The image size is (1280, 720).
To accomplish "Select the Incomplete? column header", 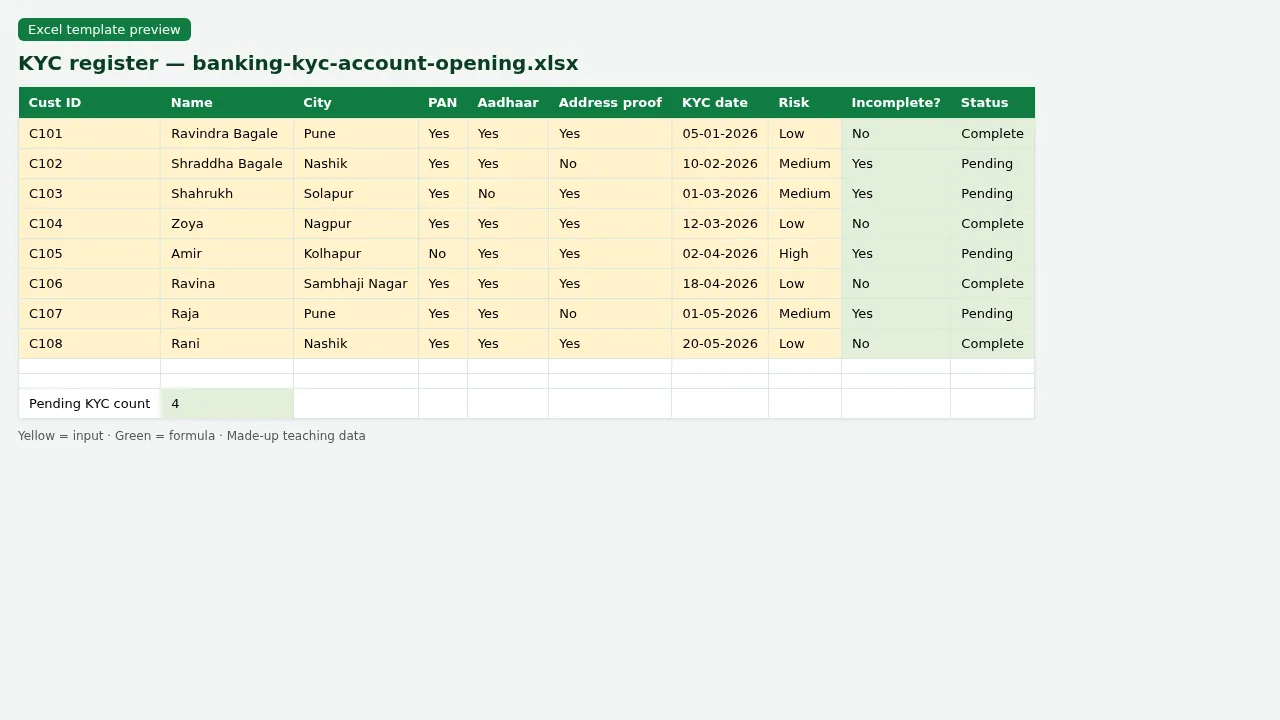I will [x=896, y=103].
